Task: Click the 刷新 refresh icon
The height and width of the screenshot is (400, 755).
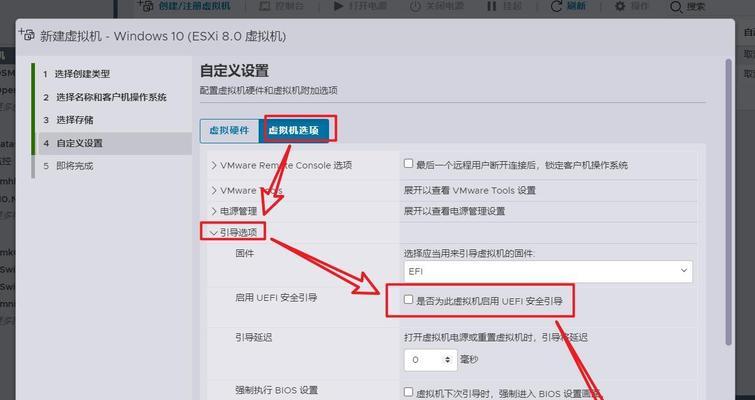Action: point(556,6)
